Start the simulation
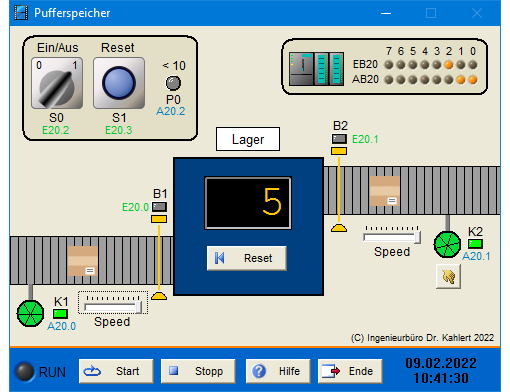 pyautogui.click(x=116, y=371)
